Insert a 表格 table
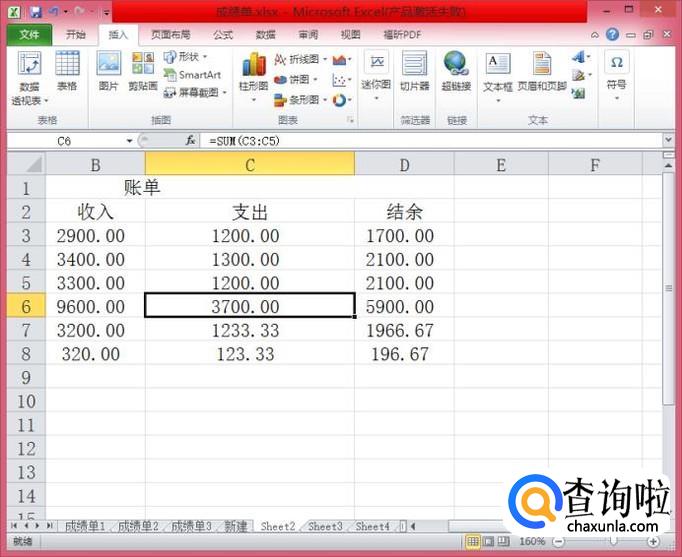Viewport: 682px width, 557px height. click(67, 72)
